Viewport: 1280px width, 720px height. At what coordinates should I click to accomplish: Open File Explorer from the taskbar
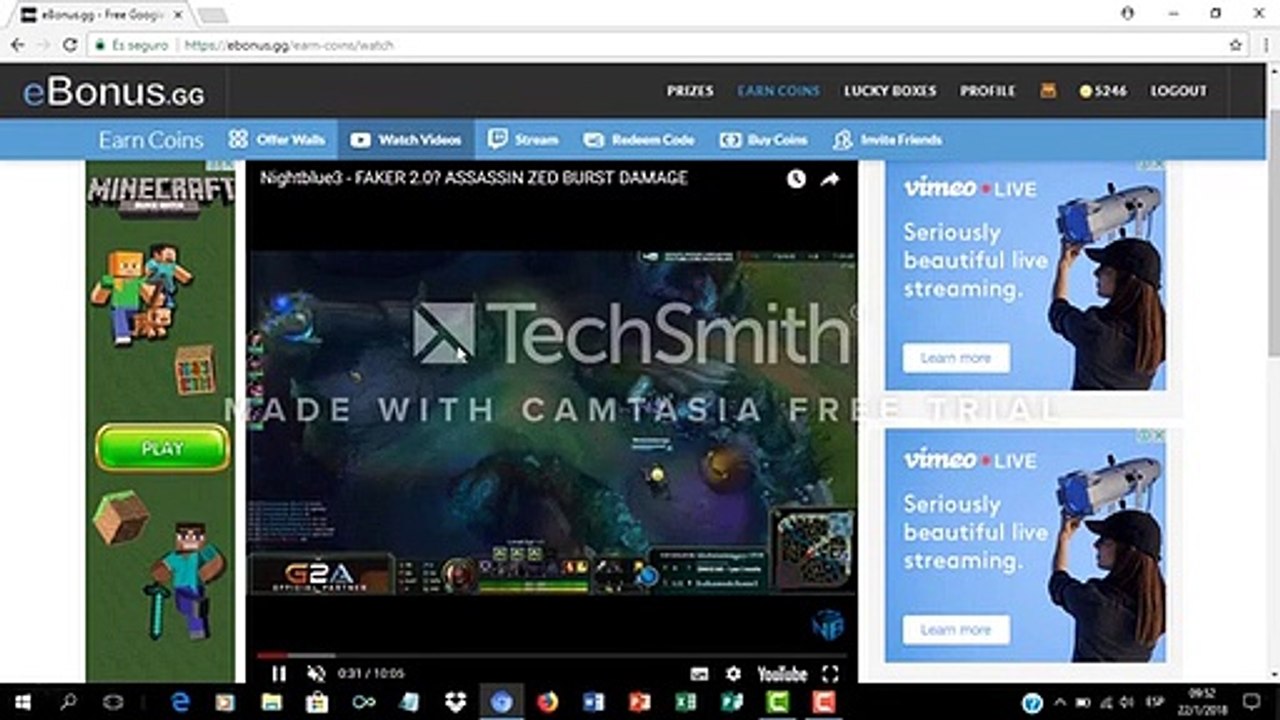[271, 702]
